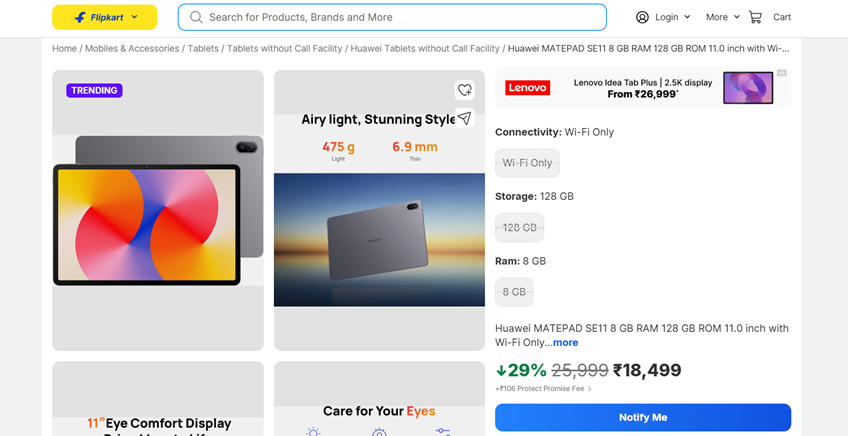Select the 128 GB storage option

(519, 228)
